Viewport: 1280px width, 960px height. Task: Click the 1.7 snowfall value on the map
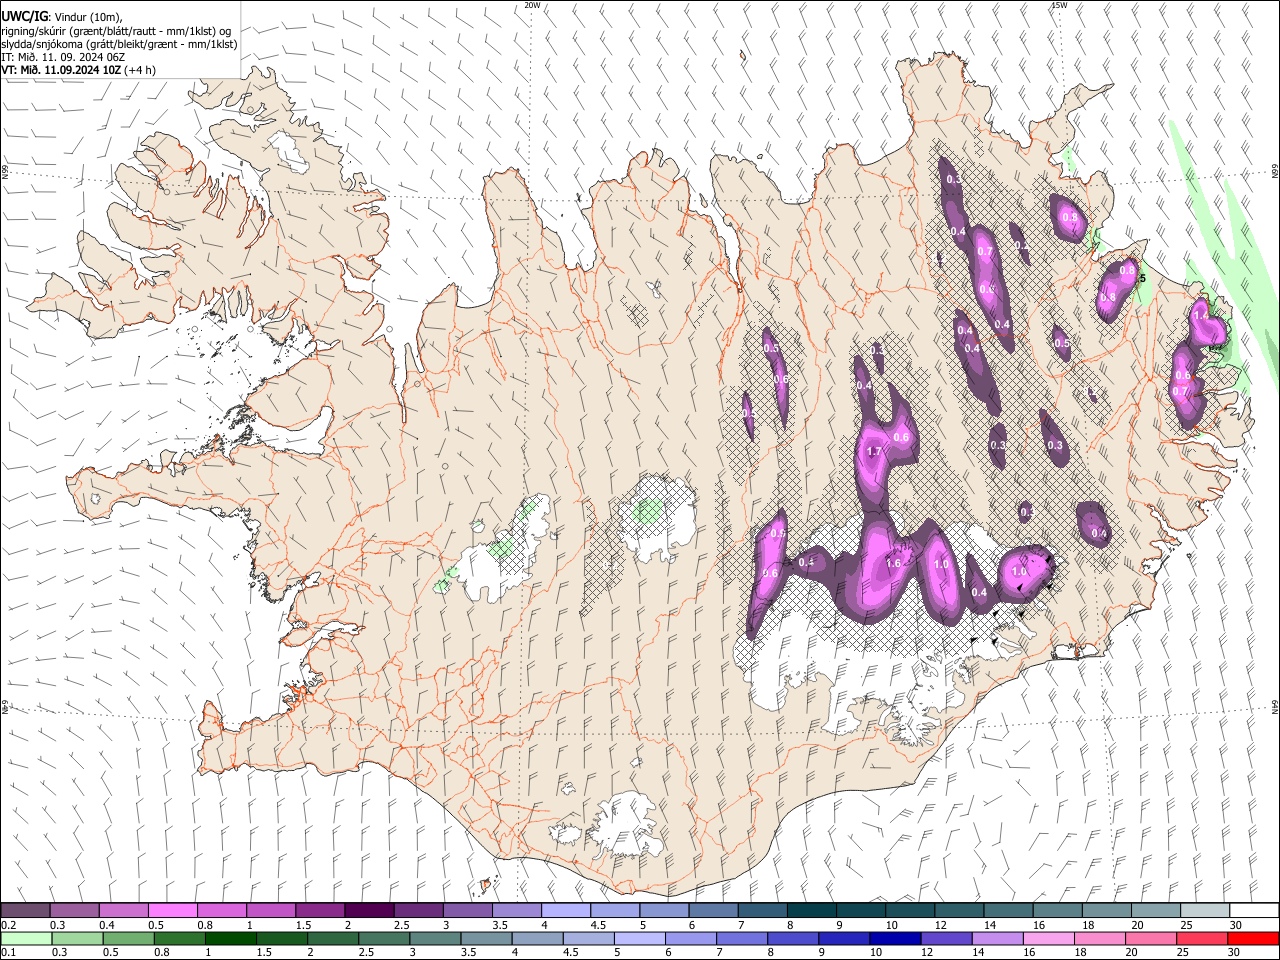pyautogui.click(x=874, y=452)
